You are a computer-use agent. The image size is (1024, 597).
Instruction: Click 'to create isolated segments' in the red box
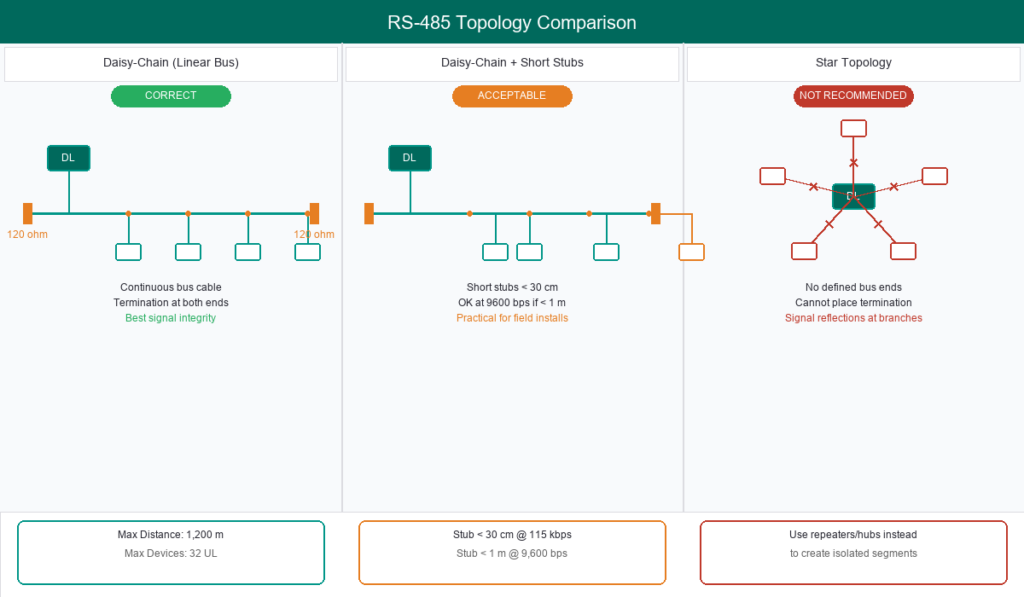(853, 554)
